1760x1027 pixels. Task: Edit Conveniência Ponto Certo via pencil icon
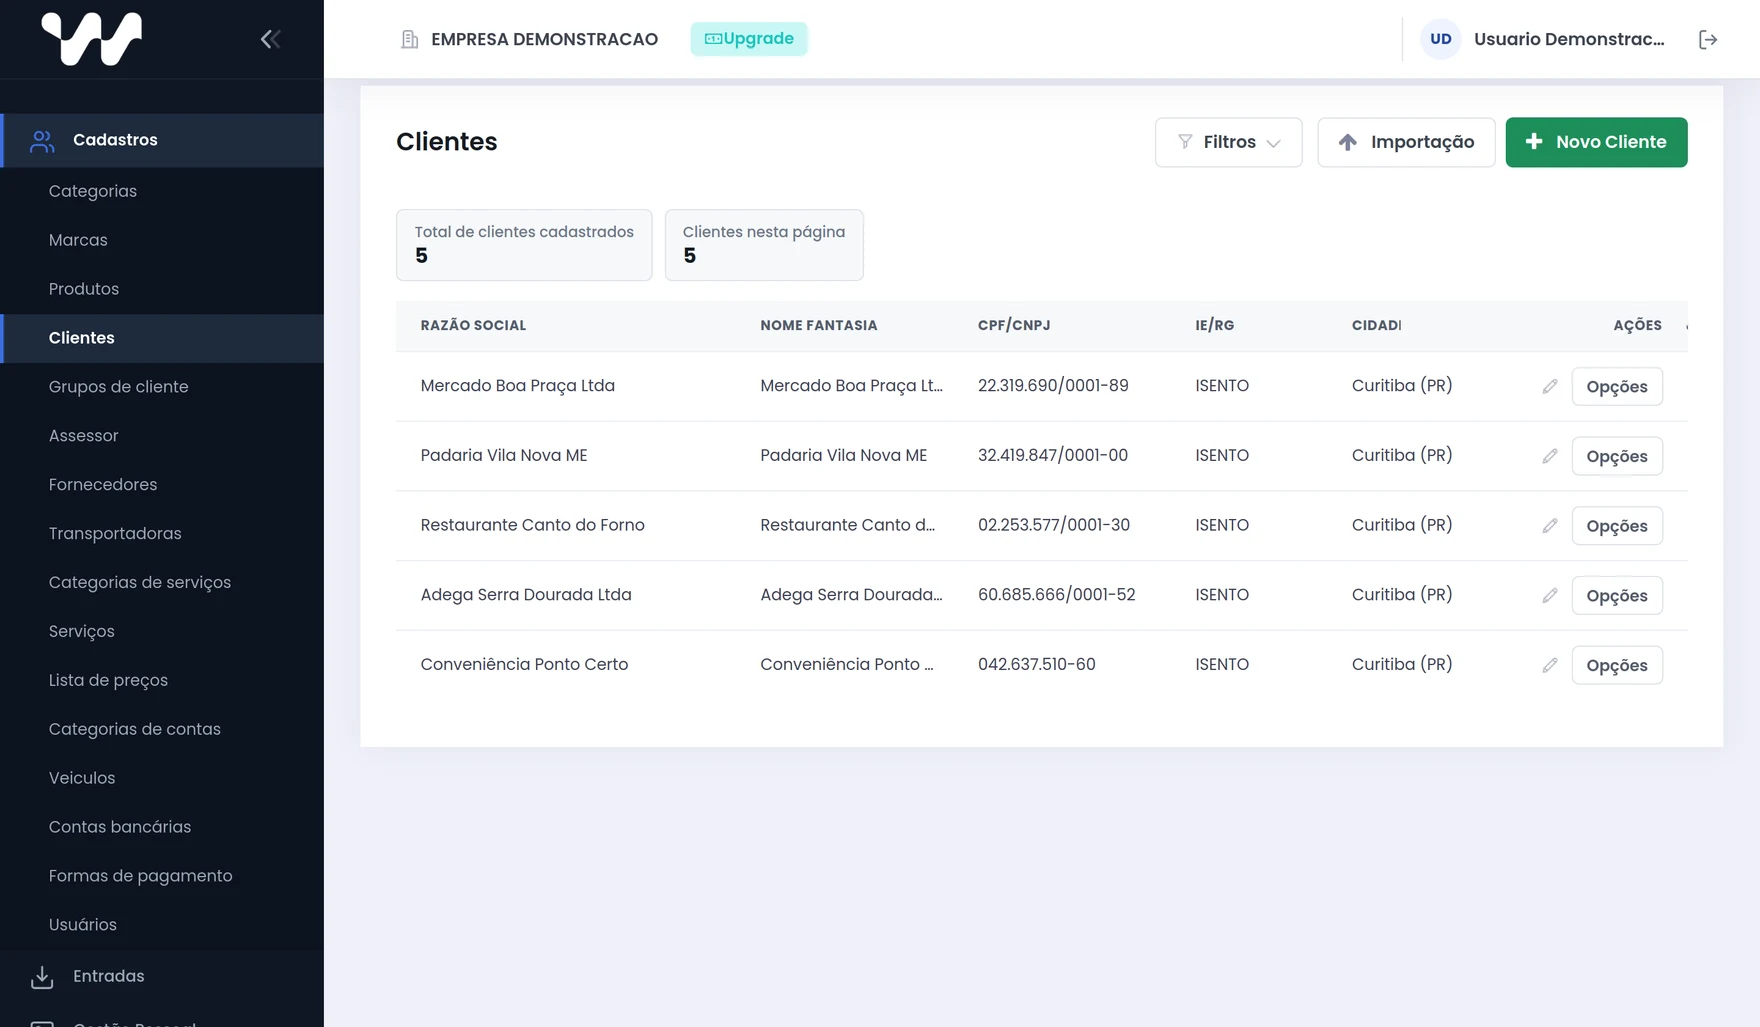[x=1550, y=665]
